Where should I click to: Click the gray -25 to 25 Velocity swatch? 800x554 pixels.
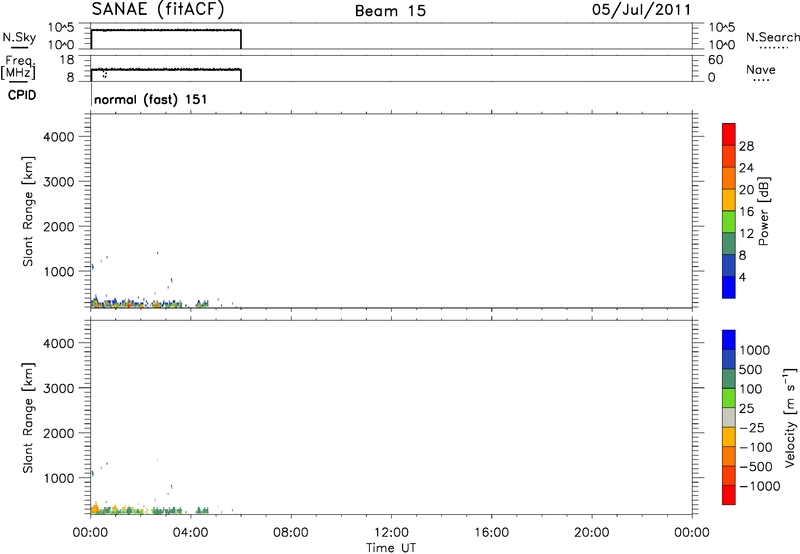[729, 417]
